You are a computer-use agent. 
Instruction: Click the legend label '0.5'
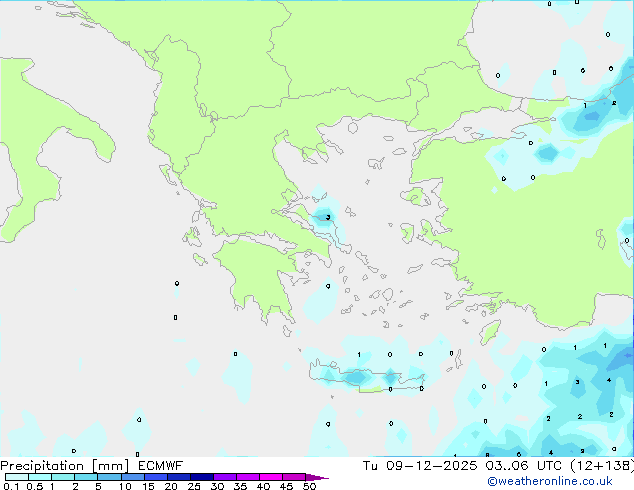pos(34,486)
